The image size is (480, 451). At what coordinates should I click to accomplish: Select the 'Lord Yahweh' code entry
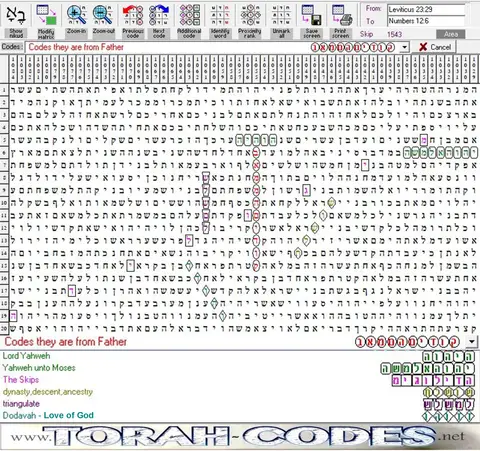click(x=26, y=356)
